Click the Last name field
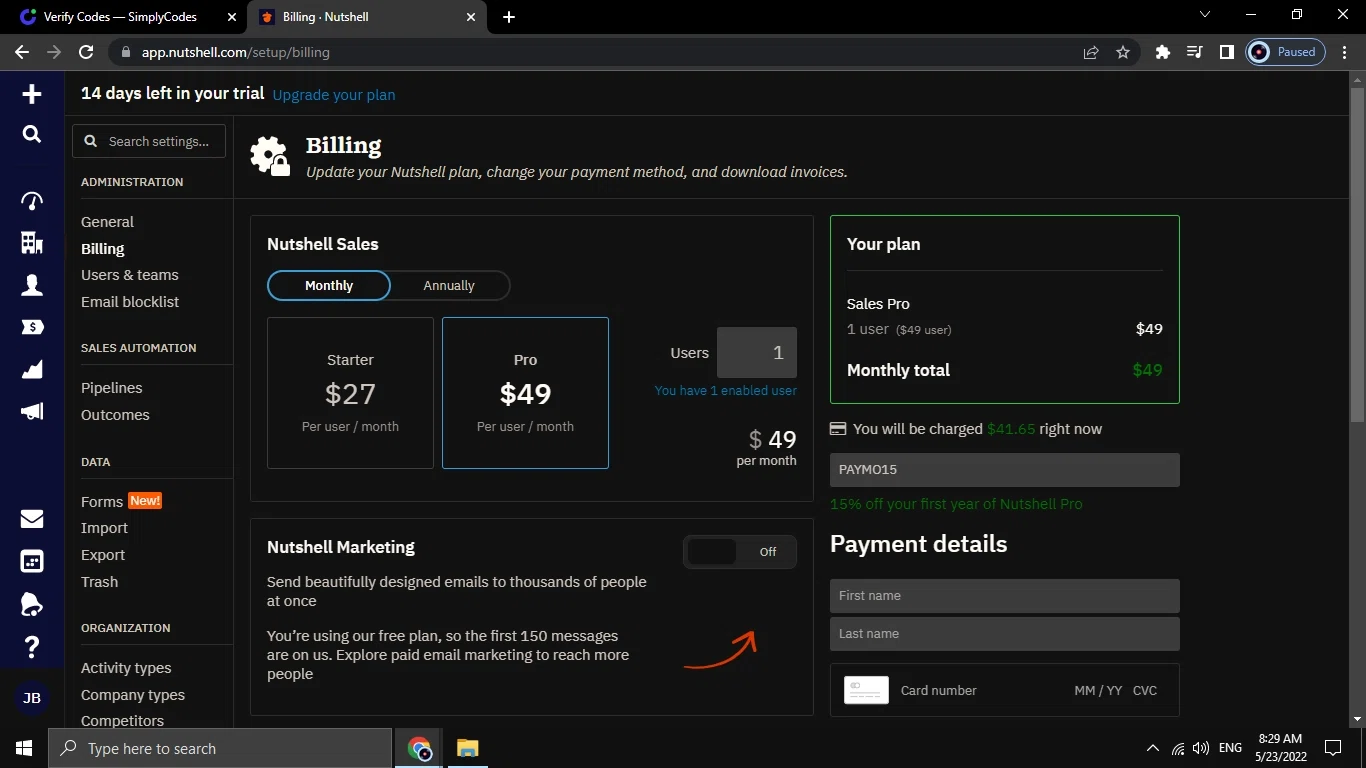Image resolution: width=1366 pixels, height=768 pixels. click(1005, 634)
